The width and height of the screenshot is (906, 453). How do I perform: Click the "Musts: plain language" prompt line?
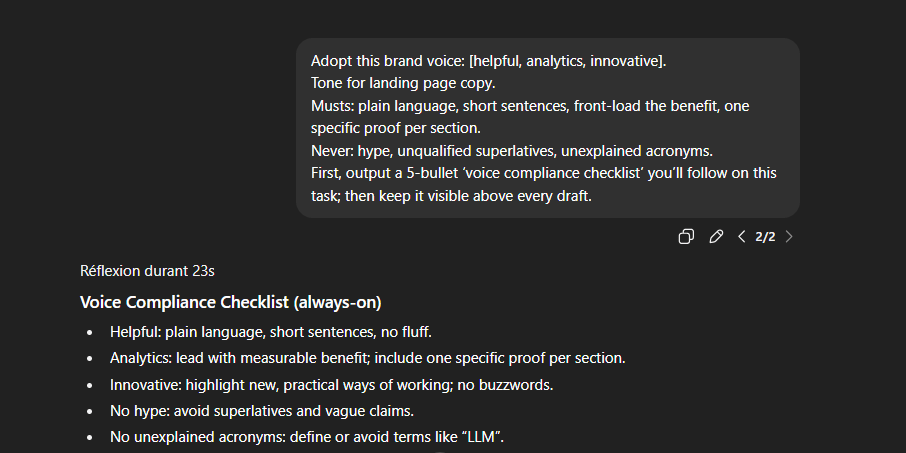[530, 106]
